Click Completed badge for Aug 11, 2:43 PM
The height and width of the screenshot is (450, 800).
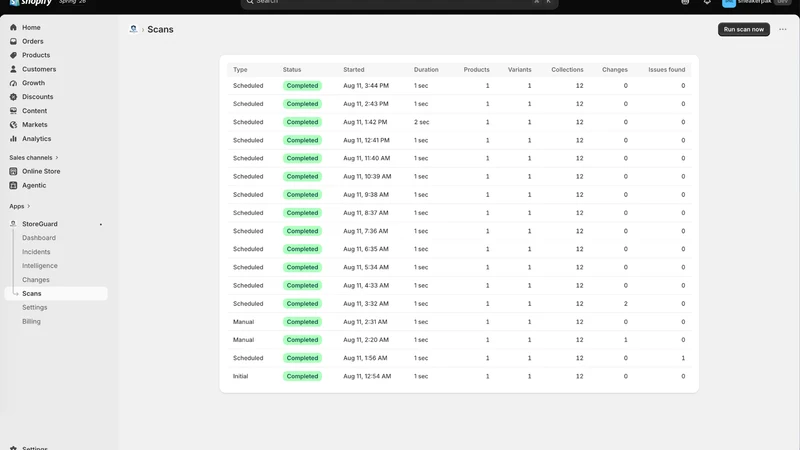(302, 104)
